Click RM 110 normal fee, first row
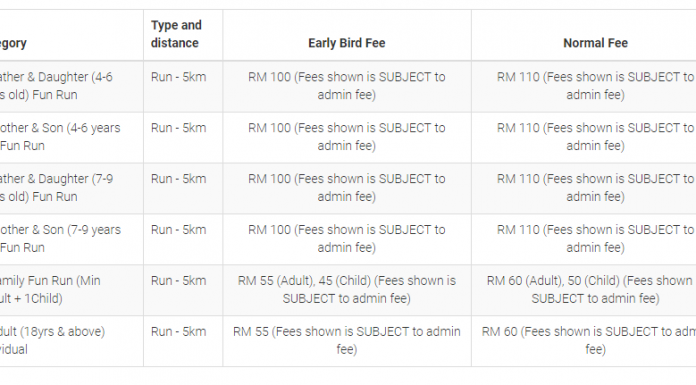696x385 pixels. [595, 86]
